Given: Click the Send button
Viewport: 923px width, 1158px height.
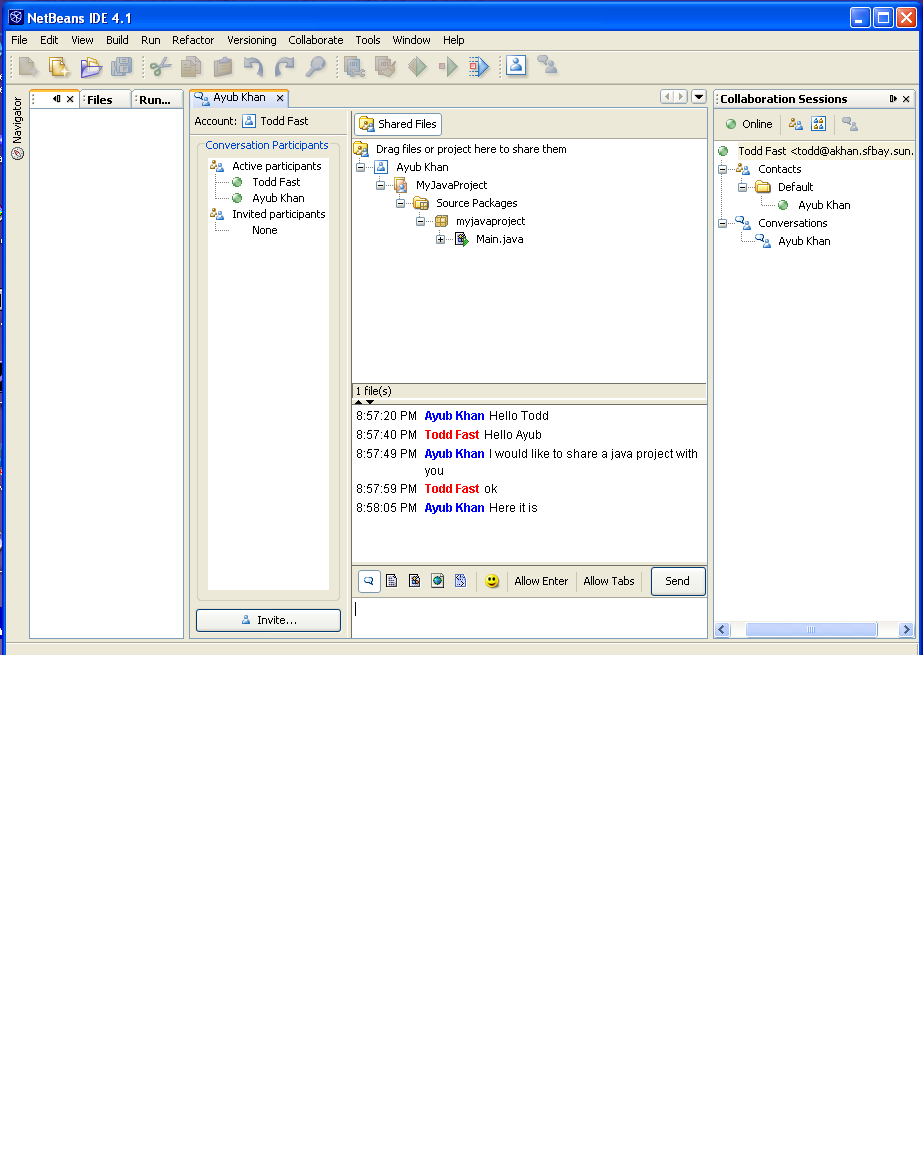Looking at the screenshot, I should click(677, 581).
